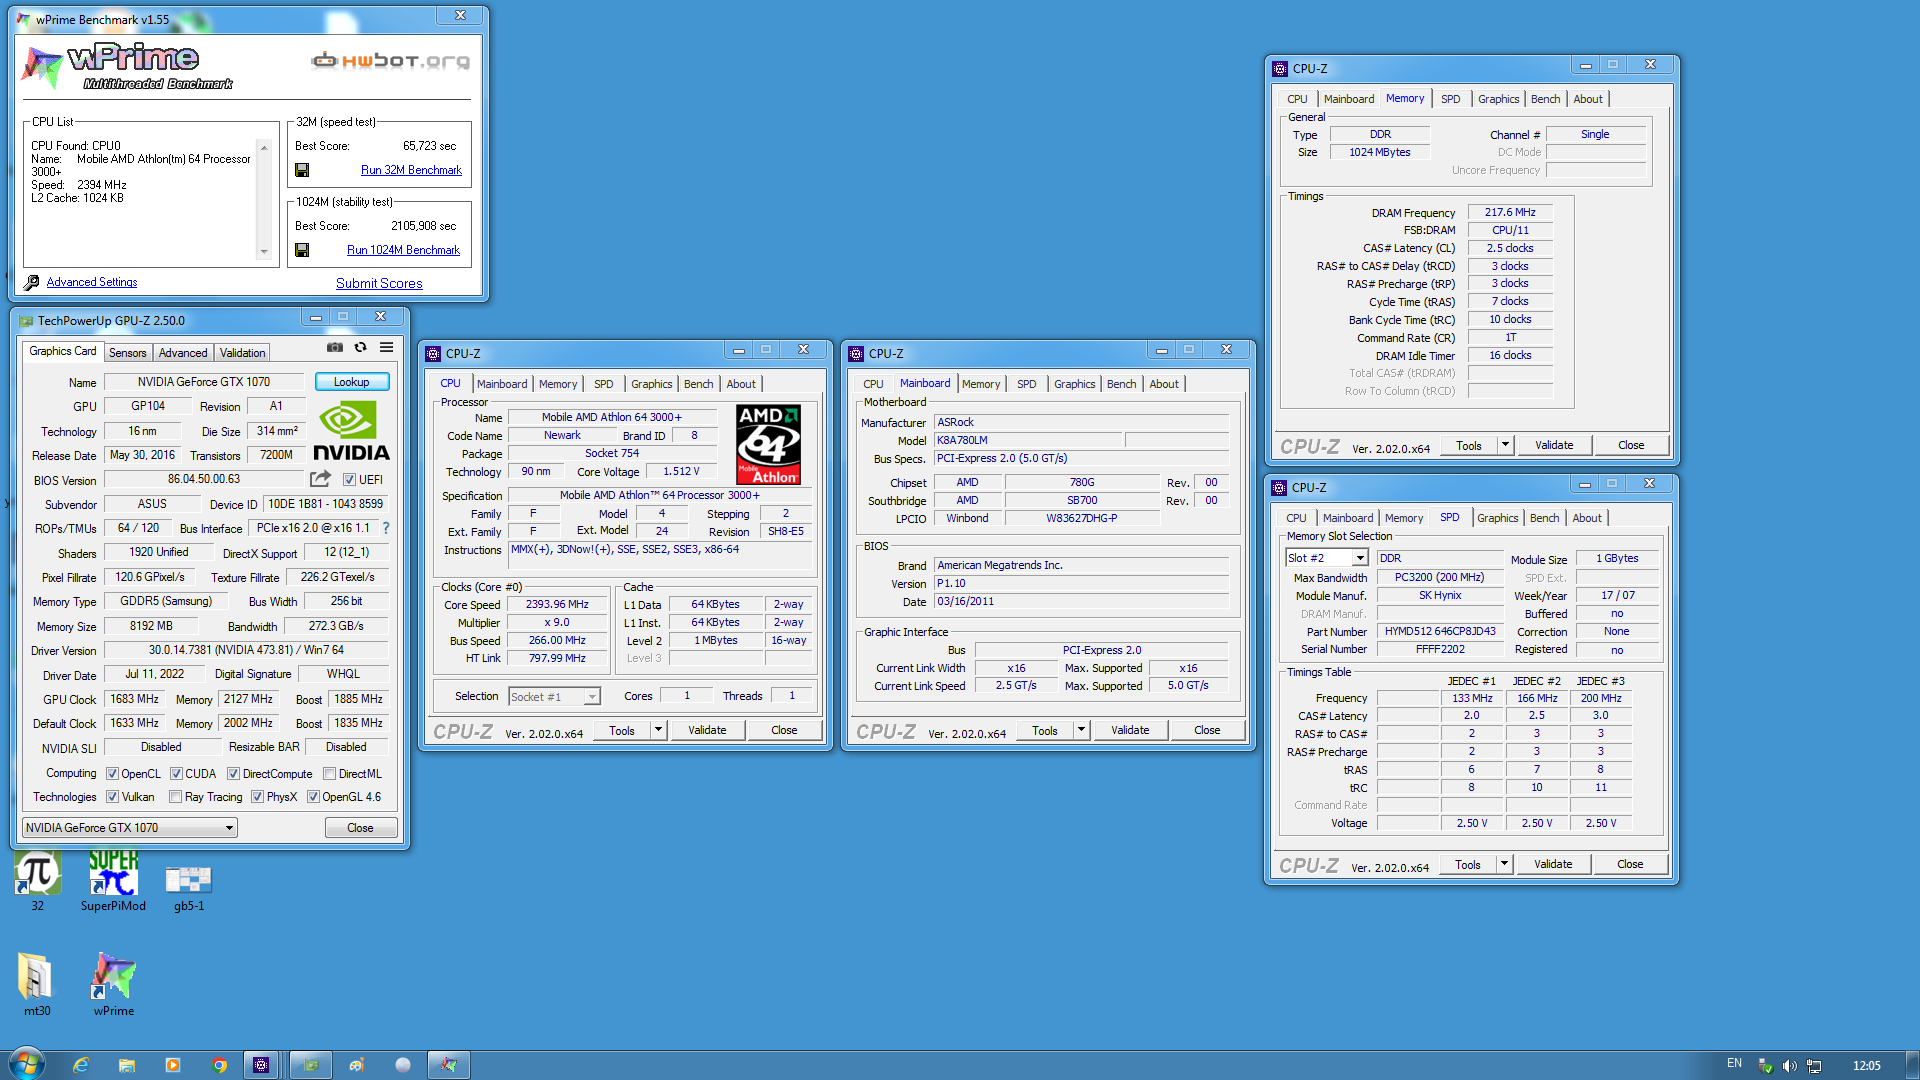Click Validate in the CPU-Z SPD window
Viewport: 1920px width, 1080px height.
1553,864
